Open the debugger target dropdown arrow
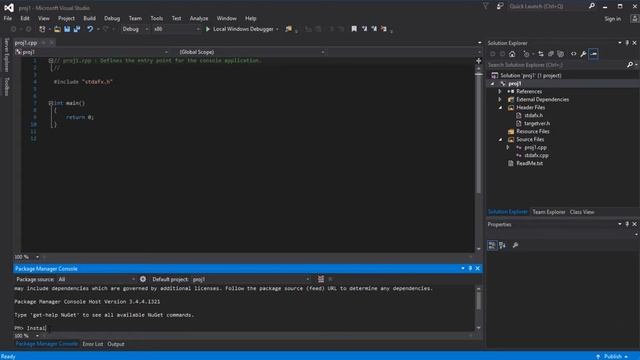Image resolution: width=640 pixels, height=360 pixels. click(x=277, y=29)
